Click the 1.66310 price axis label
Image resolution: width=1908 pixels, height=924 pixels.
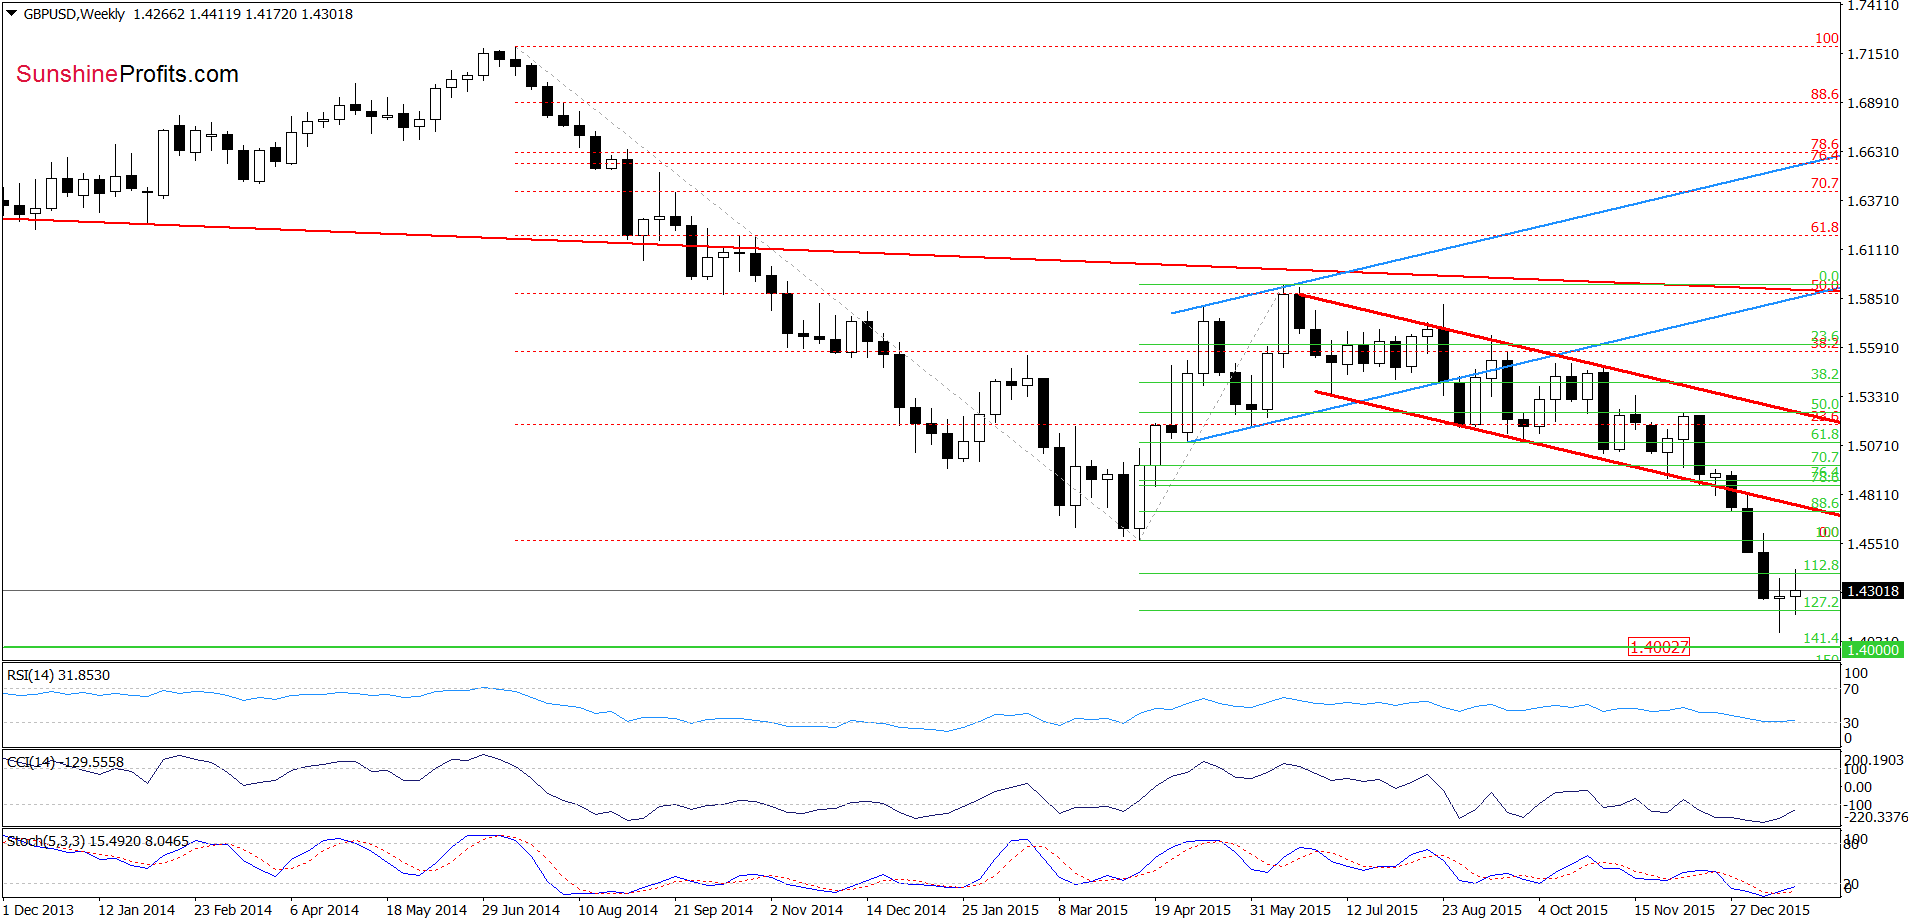(x=1872, y=152)
